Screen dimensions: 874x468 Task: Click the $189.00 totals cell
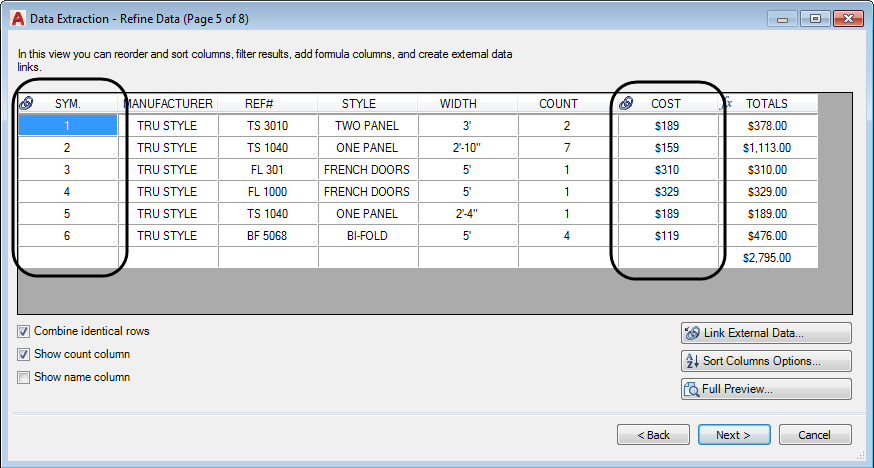click(x=768, y=214)
